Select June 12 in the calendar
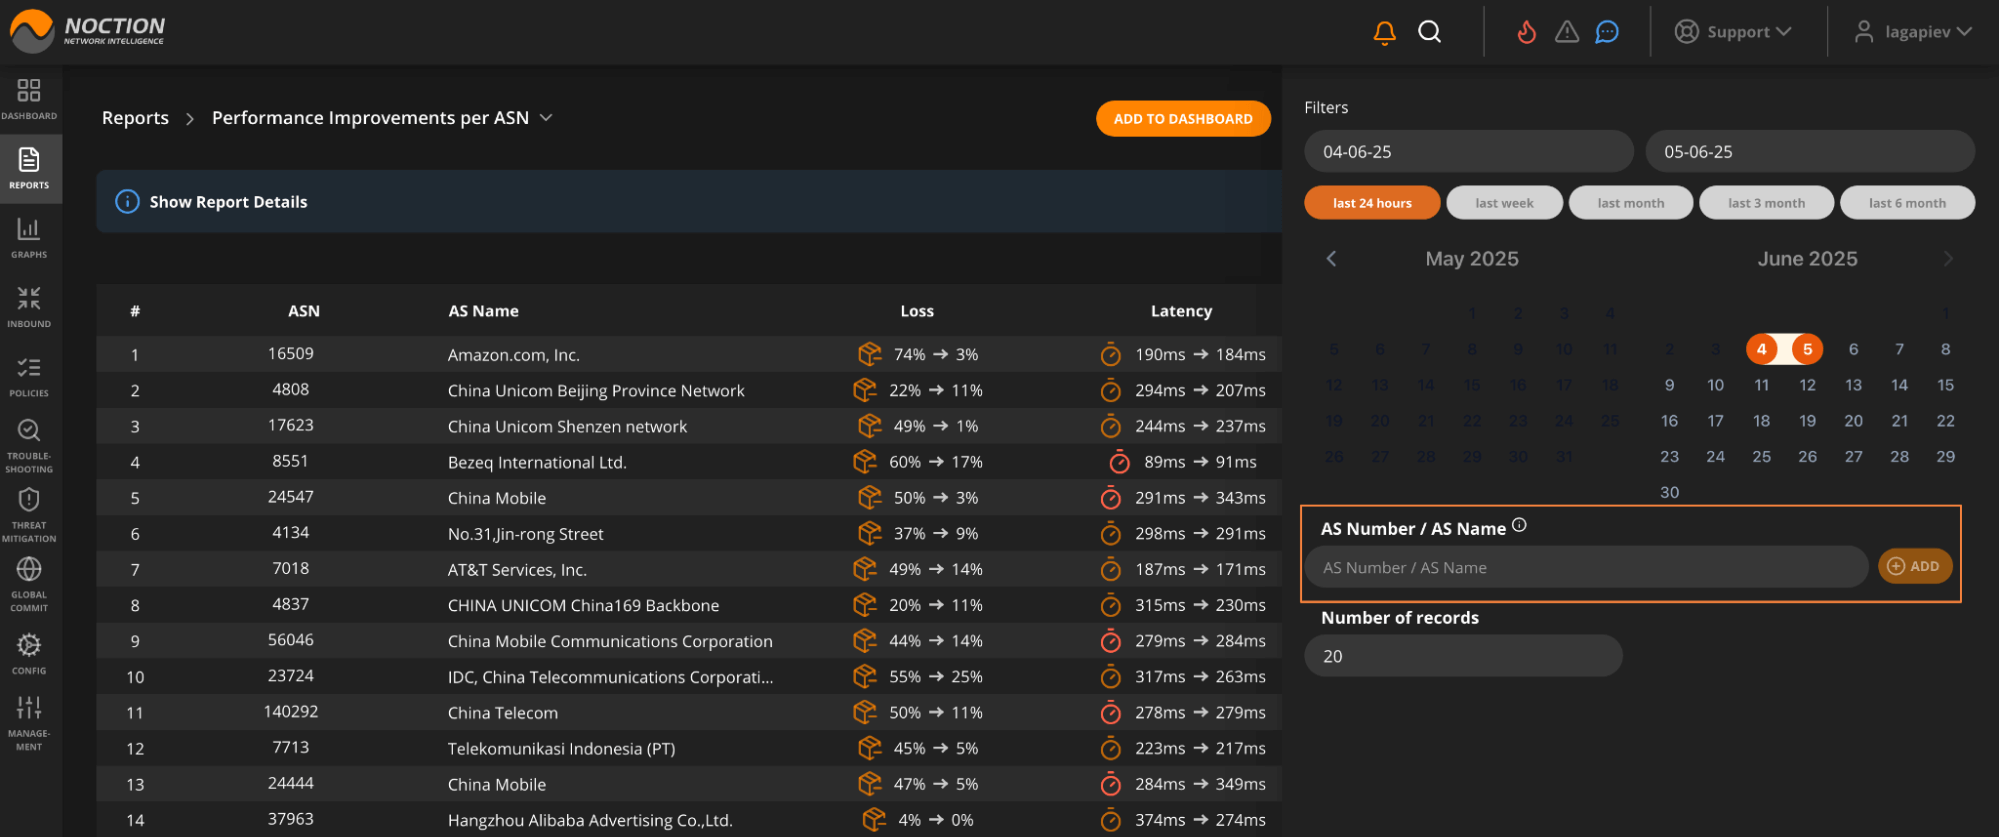Image resolution: width=1999 pixels, height=838 pixels. pos(1808,385)
